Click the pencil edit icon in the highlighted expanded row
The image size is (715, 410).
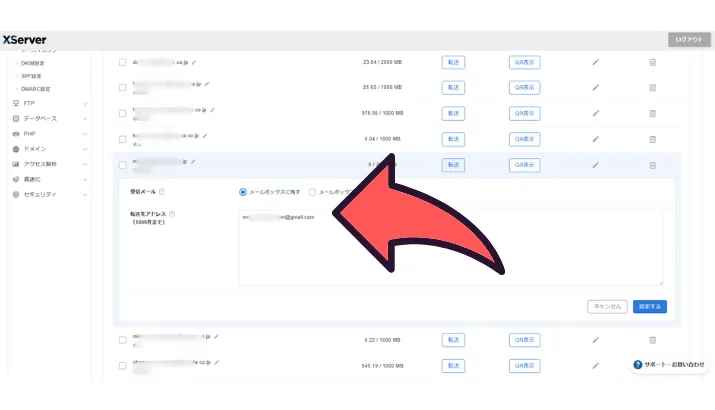coord(596,165)
